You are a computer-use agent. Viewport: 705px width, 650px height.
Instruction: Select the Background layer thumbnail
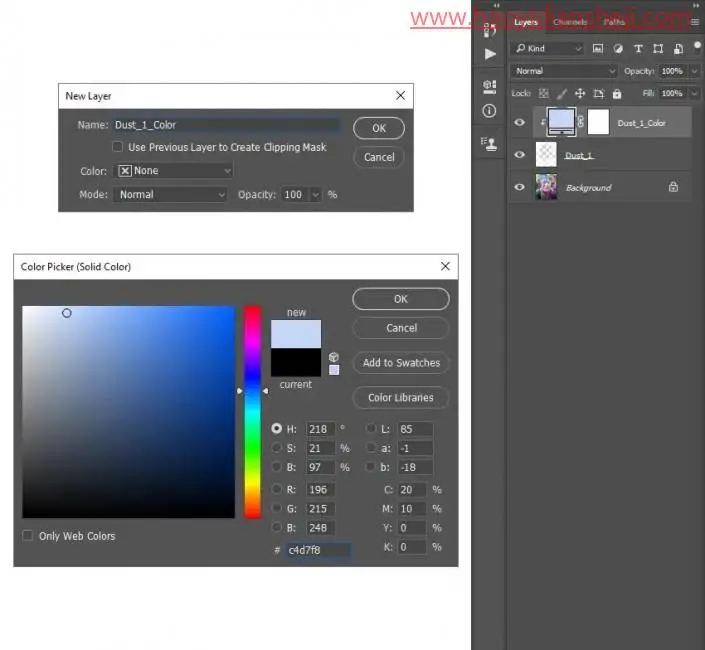[x=546, y=187]
